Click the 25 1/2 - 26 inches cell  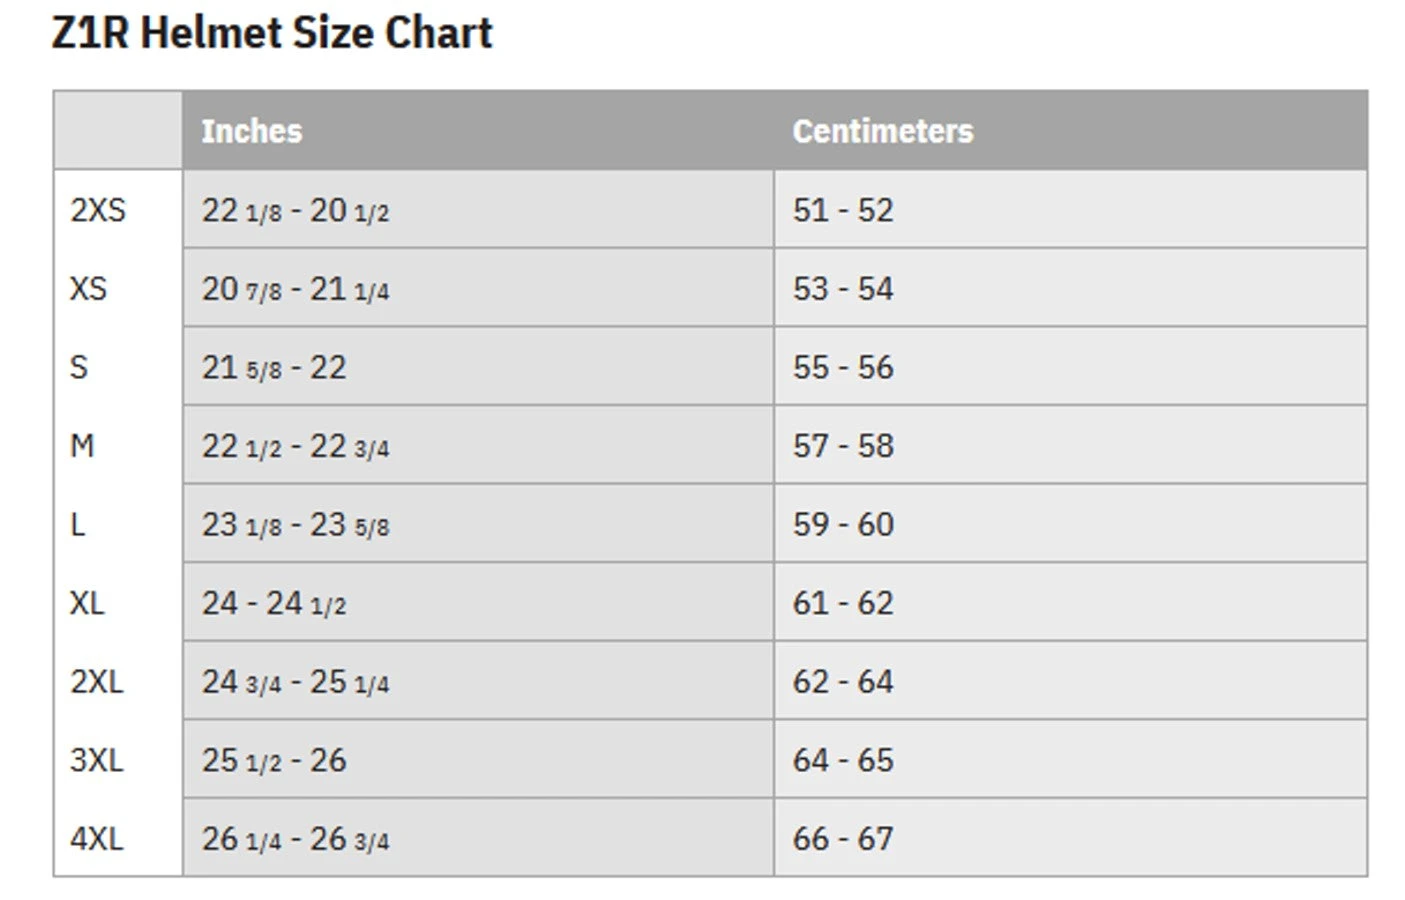(274, 760)
